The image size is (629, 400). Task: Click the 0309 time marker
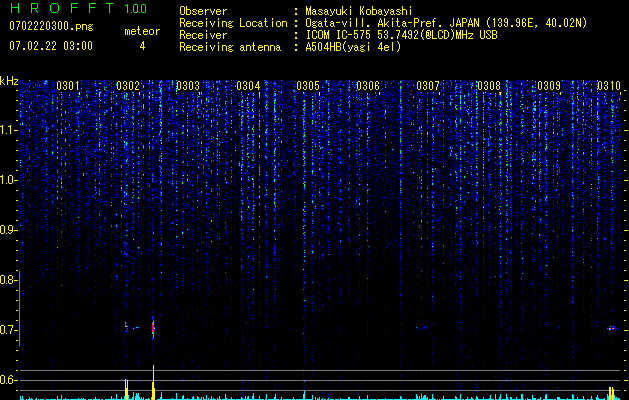coord(549,85)
